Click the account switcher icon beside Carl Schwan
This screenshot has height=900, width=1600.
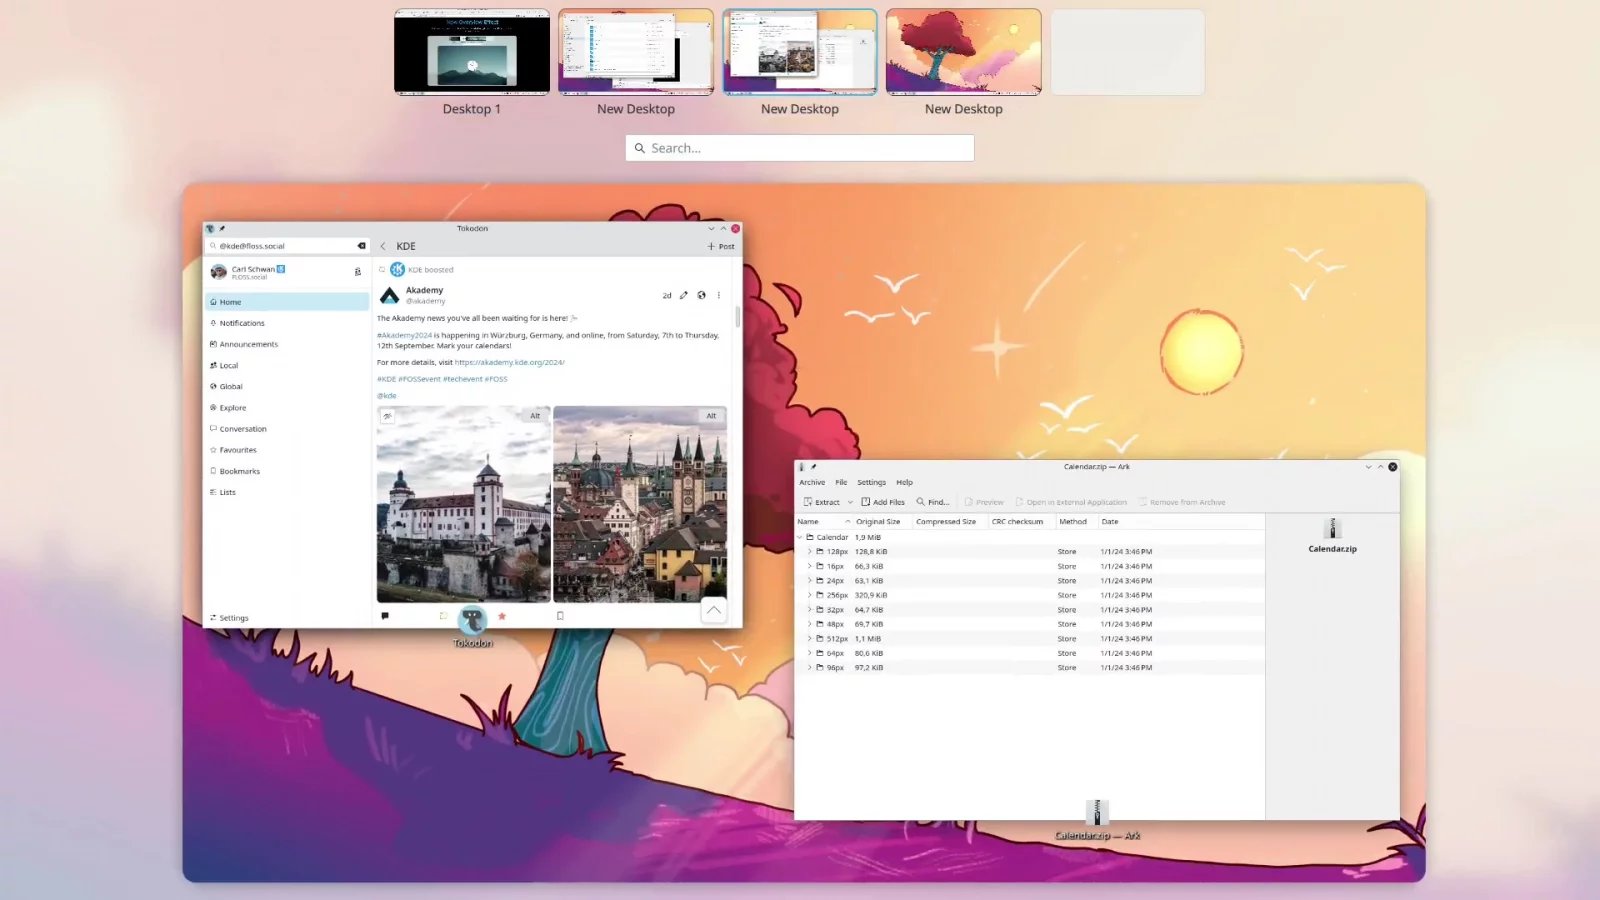tap(357, 272)
